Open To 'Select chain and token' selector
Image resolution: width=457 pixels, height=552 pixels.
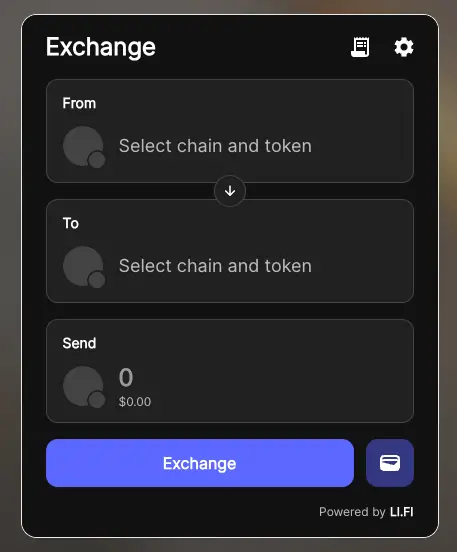point(230,251)
